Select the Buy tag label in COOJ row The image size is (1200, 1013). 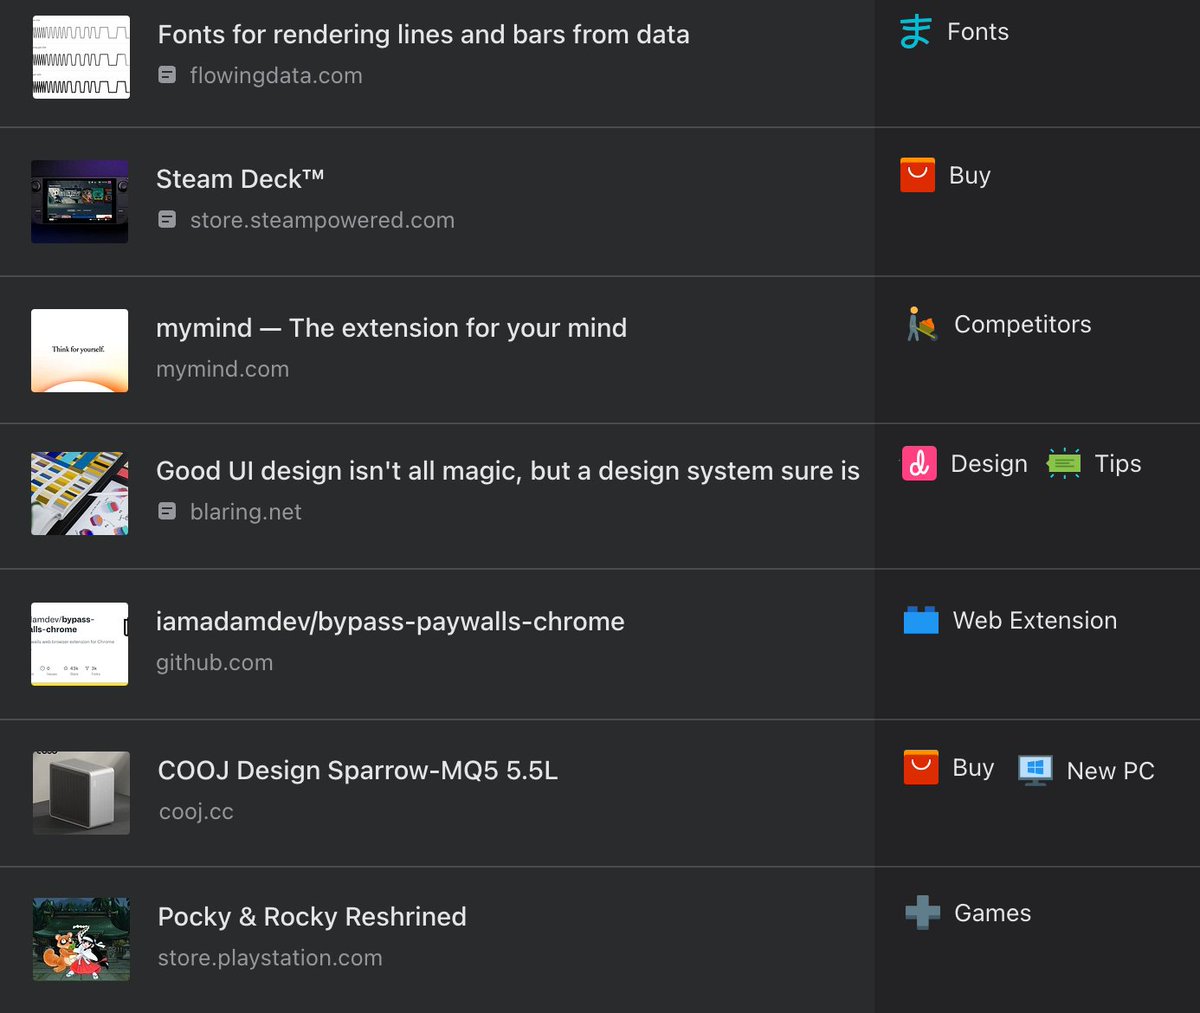(973, 767)
